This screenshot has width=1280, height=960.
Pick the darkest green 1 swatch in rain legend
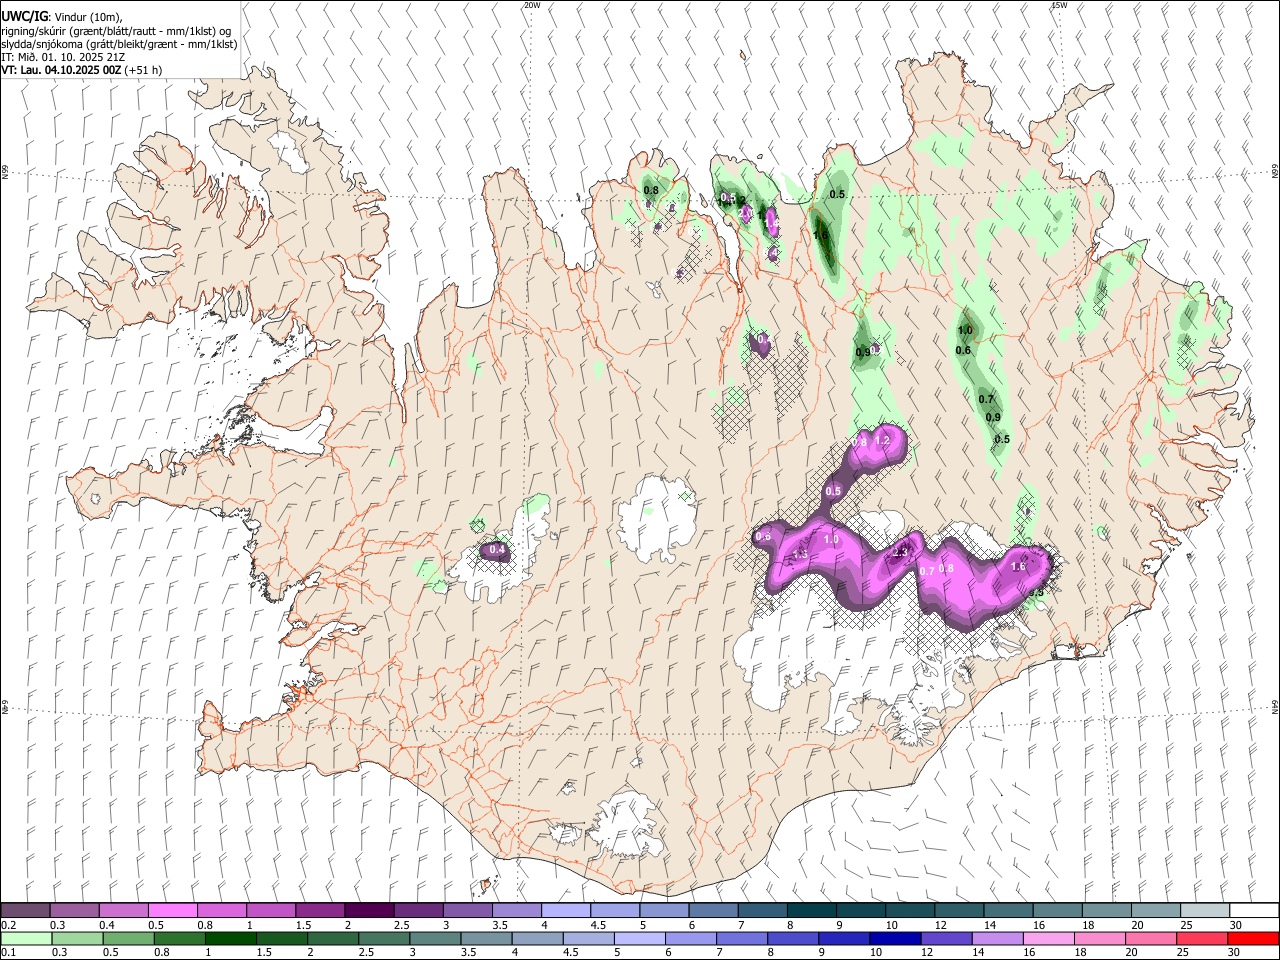click(x=230, y=938)
